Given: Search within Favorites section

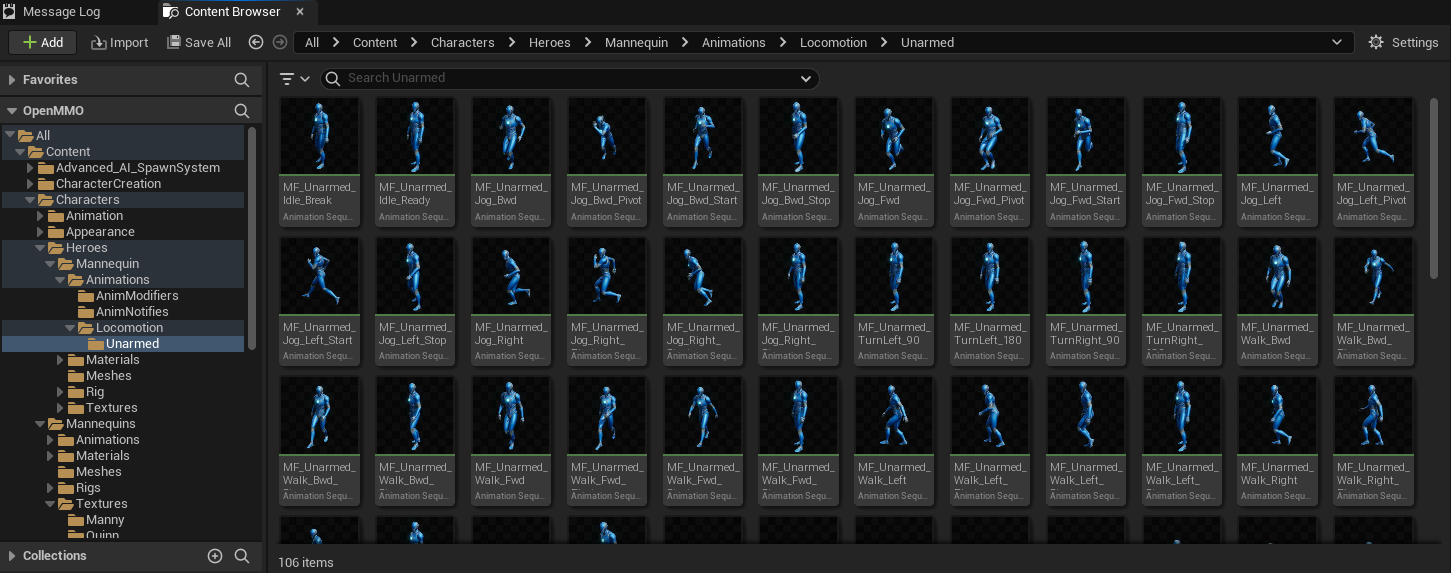Looking at the screenshot, I should (241, 80).
